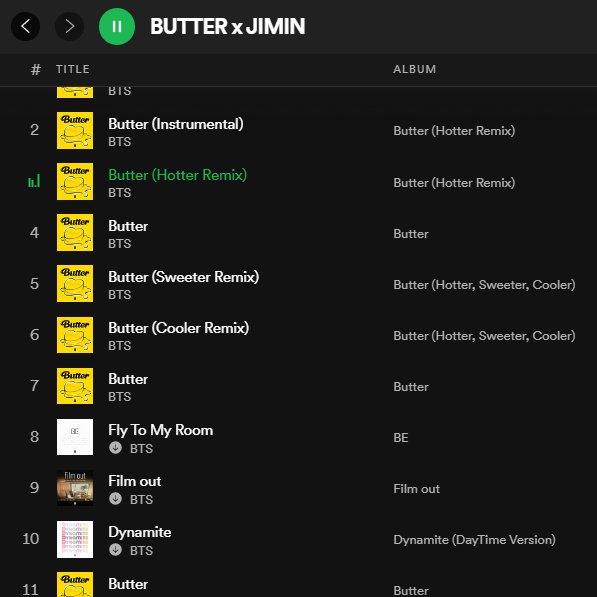The image size is (597, 597).
Task: Click downloaded icon on Film out row
Action: point(115,499)
